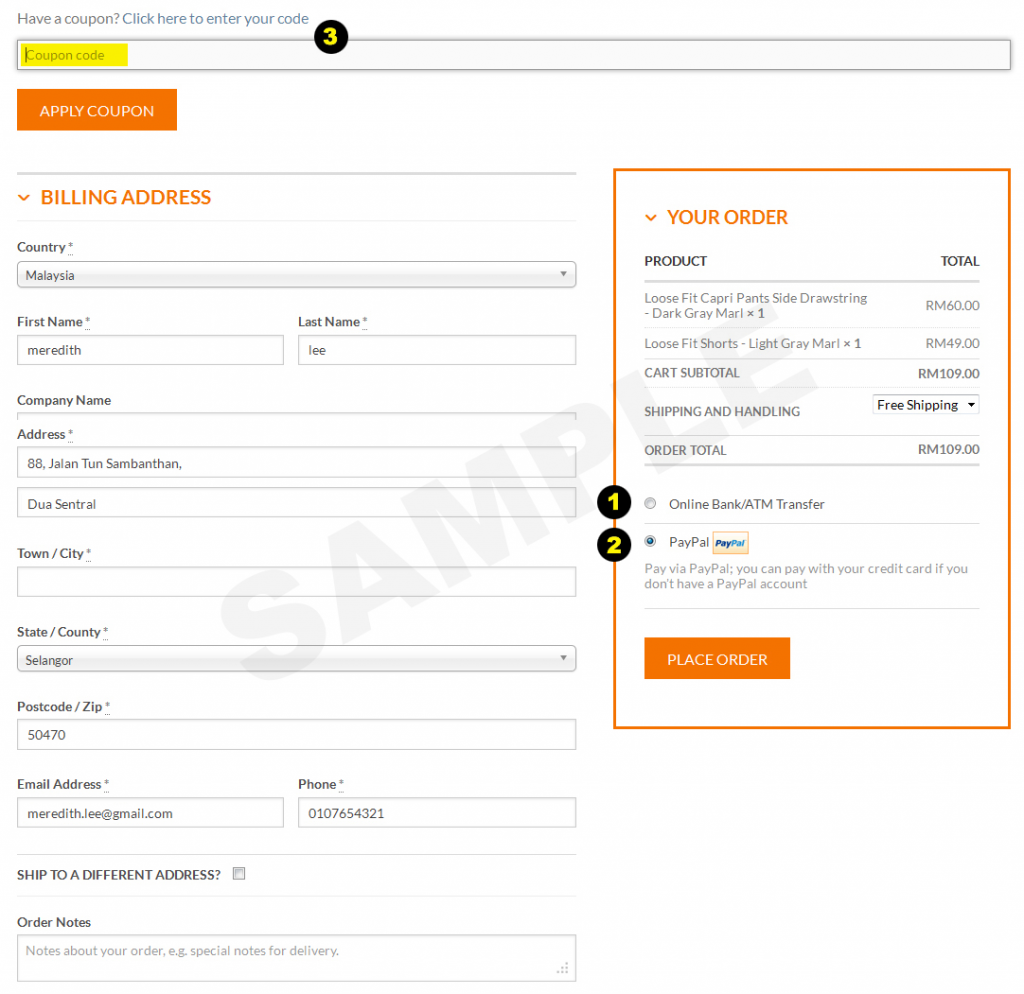Open the State / County dropdown showing Selangor
Viewport: 1024px width, 994px height.
[296, 659]
